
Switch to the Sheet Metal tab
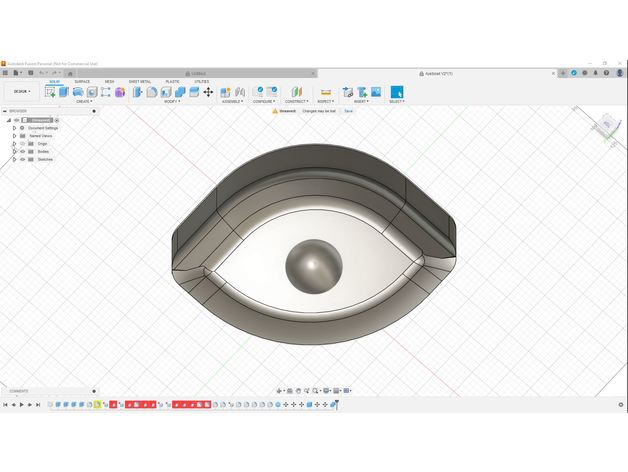[x=139, y=81]
